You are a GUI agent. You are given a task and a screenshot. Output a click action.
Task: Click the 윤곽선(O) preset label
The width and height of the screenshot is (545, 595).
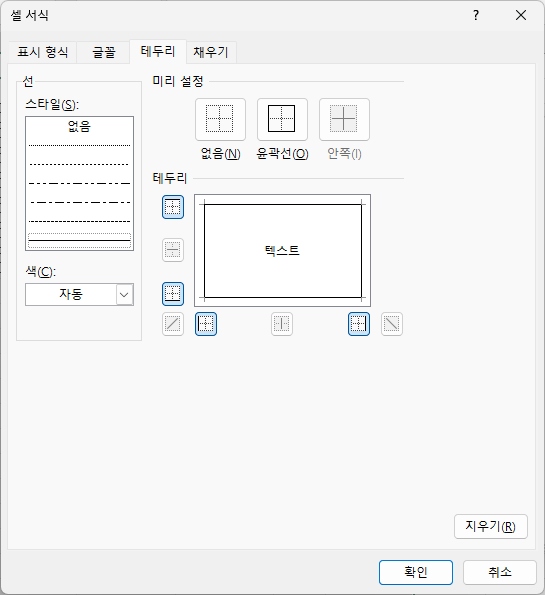click(282, 154)
